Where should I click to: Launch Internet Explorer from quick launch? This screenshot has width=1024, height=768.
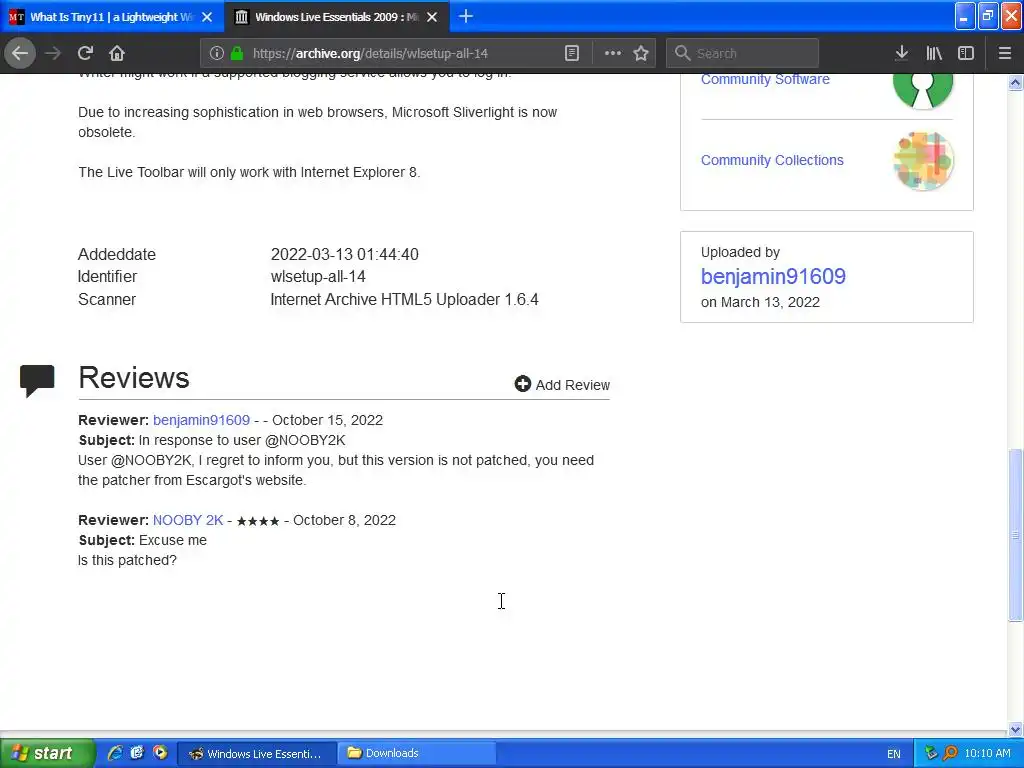pos(115,753)
